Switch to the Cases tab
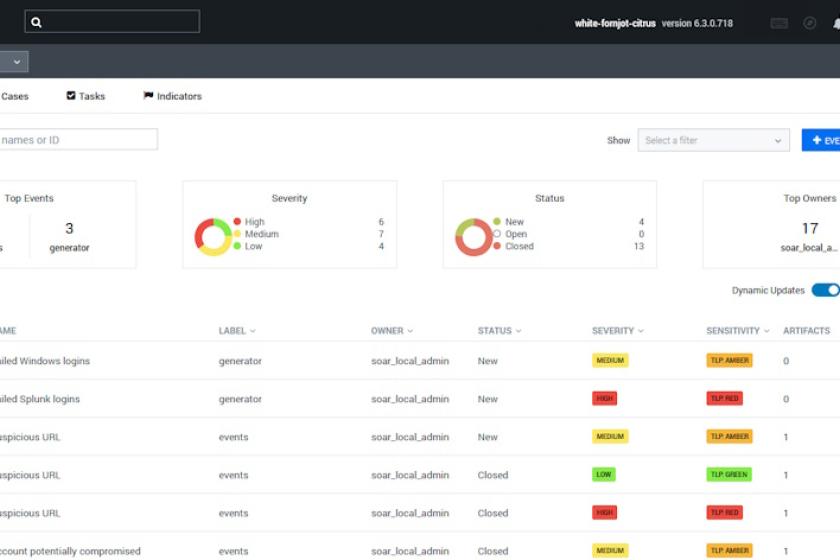Image resolution: width=840 pixels, height=560 pixels. (14, 96)
